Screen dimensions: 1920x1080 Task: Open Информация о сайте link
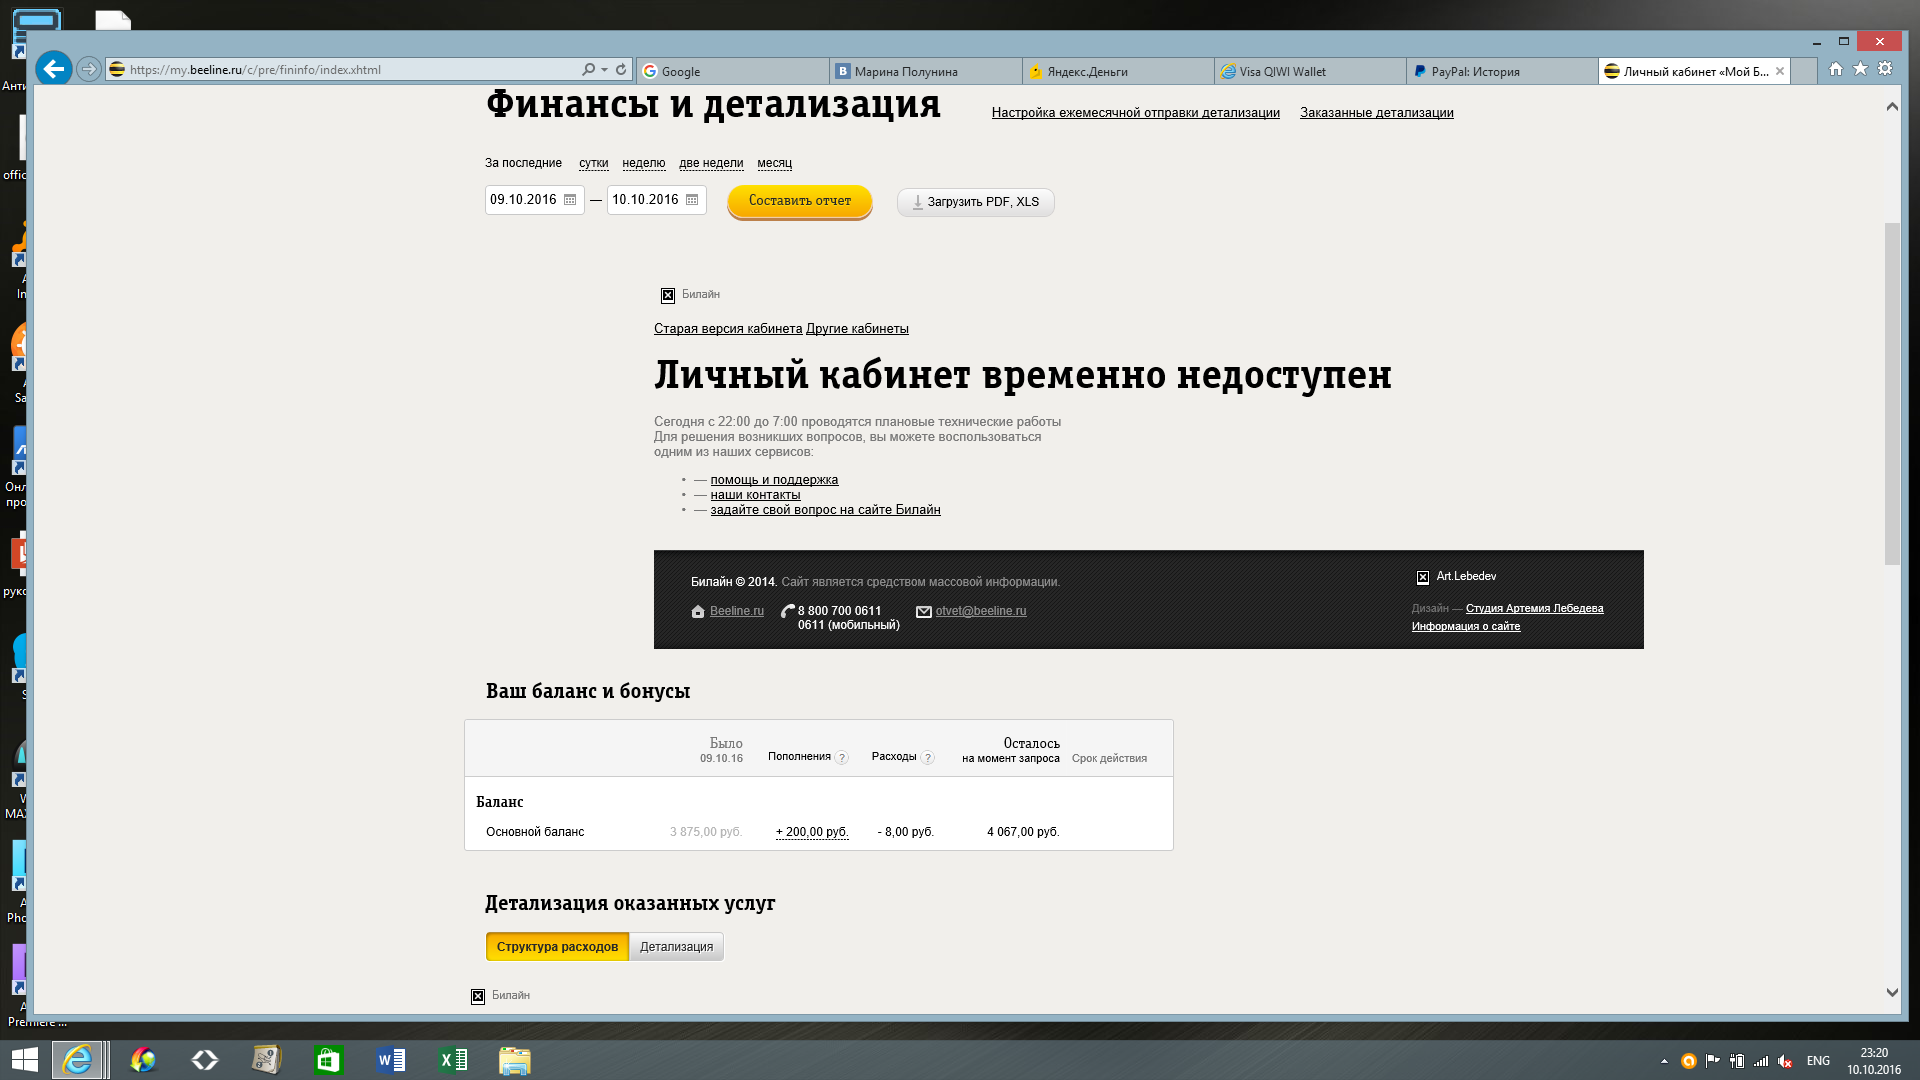pos(1465,626)
